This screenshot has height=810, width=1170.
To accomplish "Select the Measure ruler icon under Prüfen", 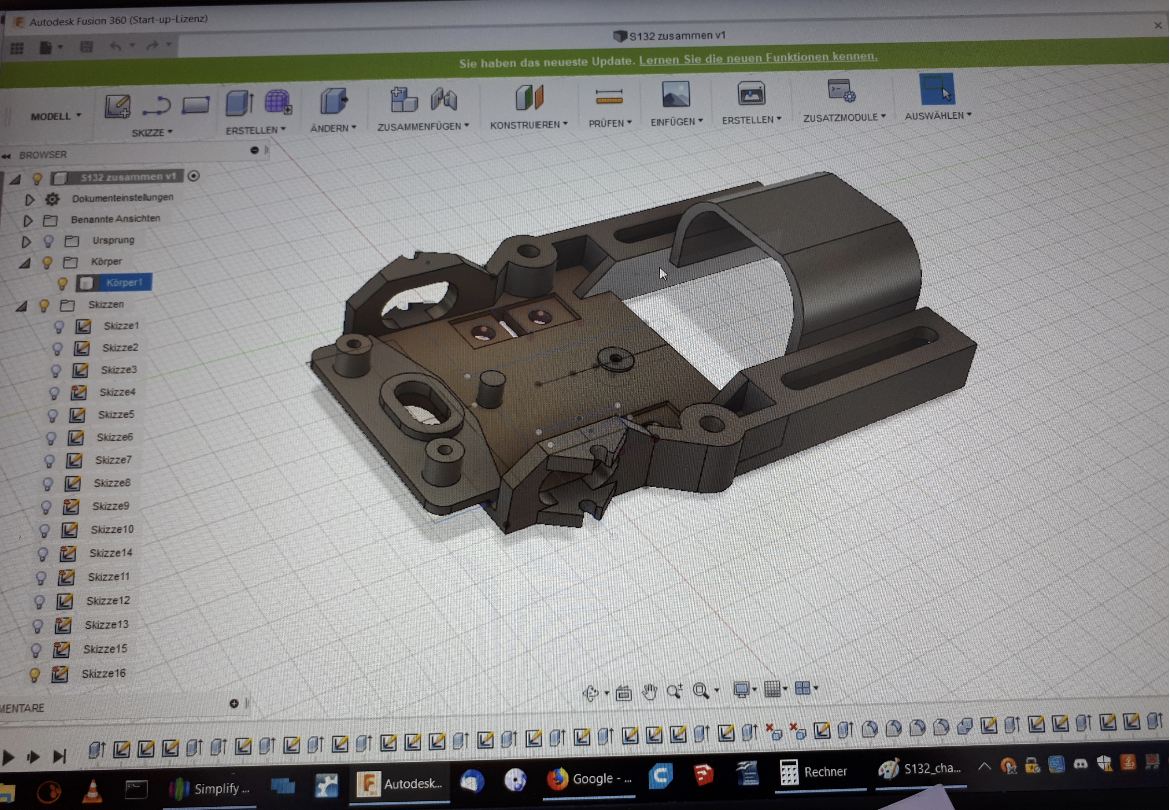I will [x=609, y=97].
